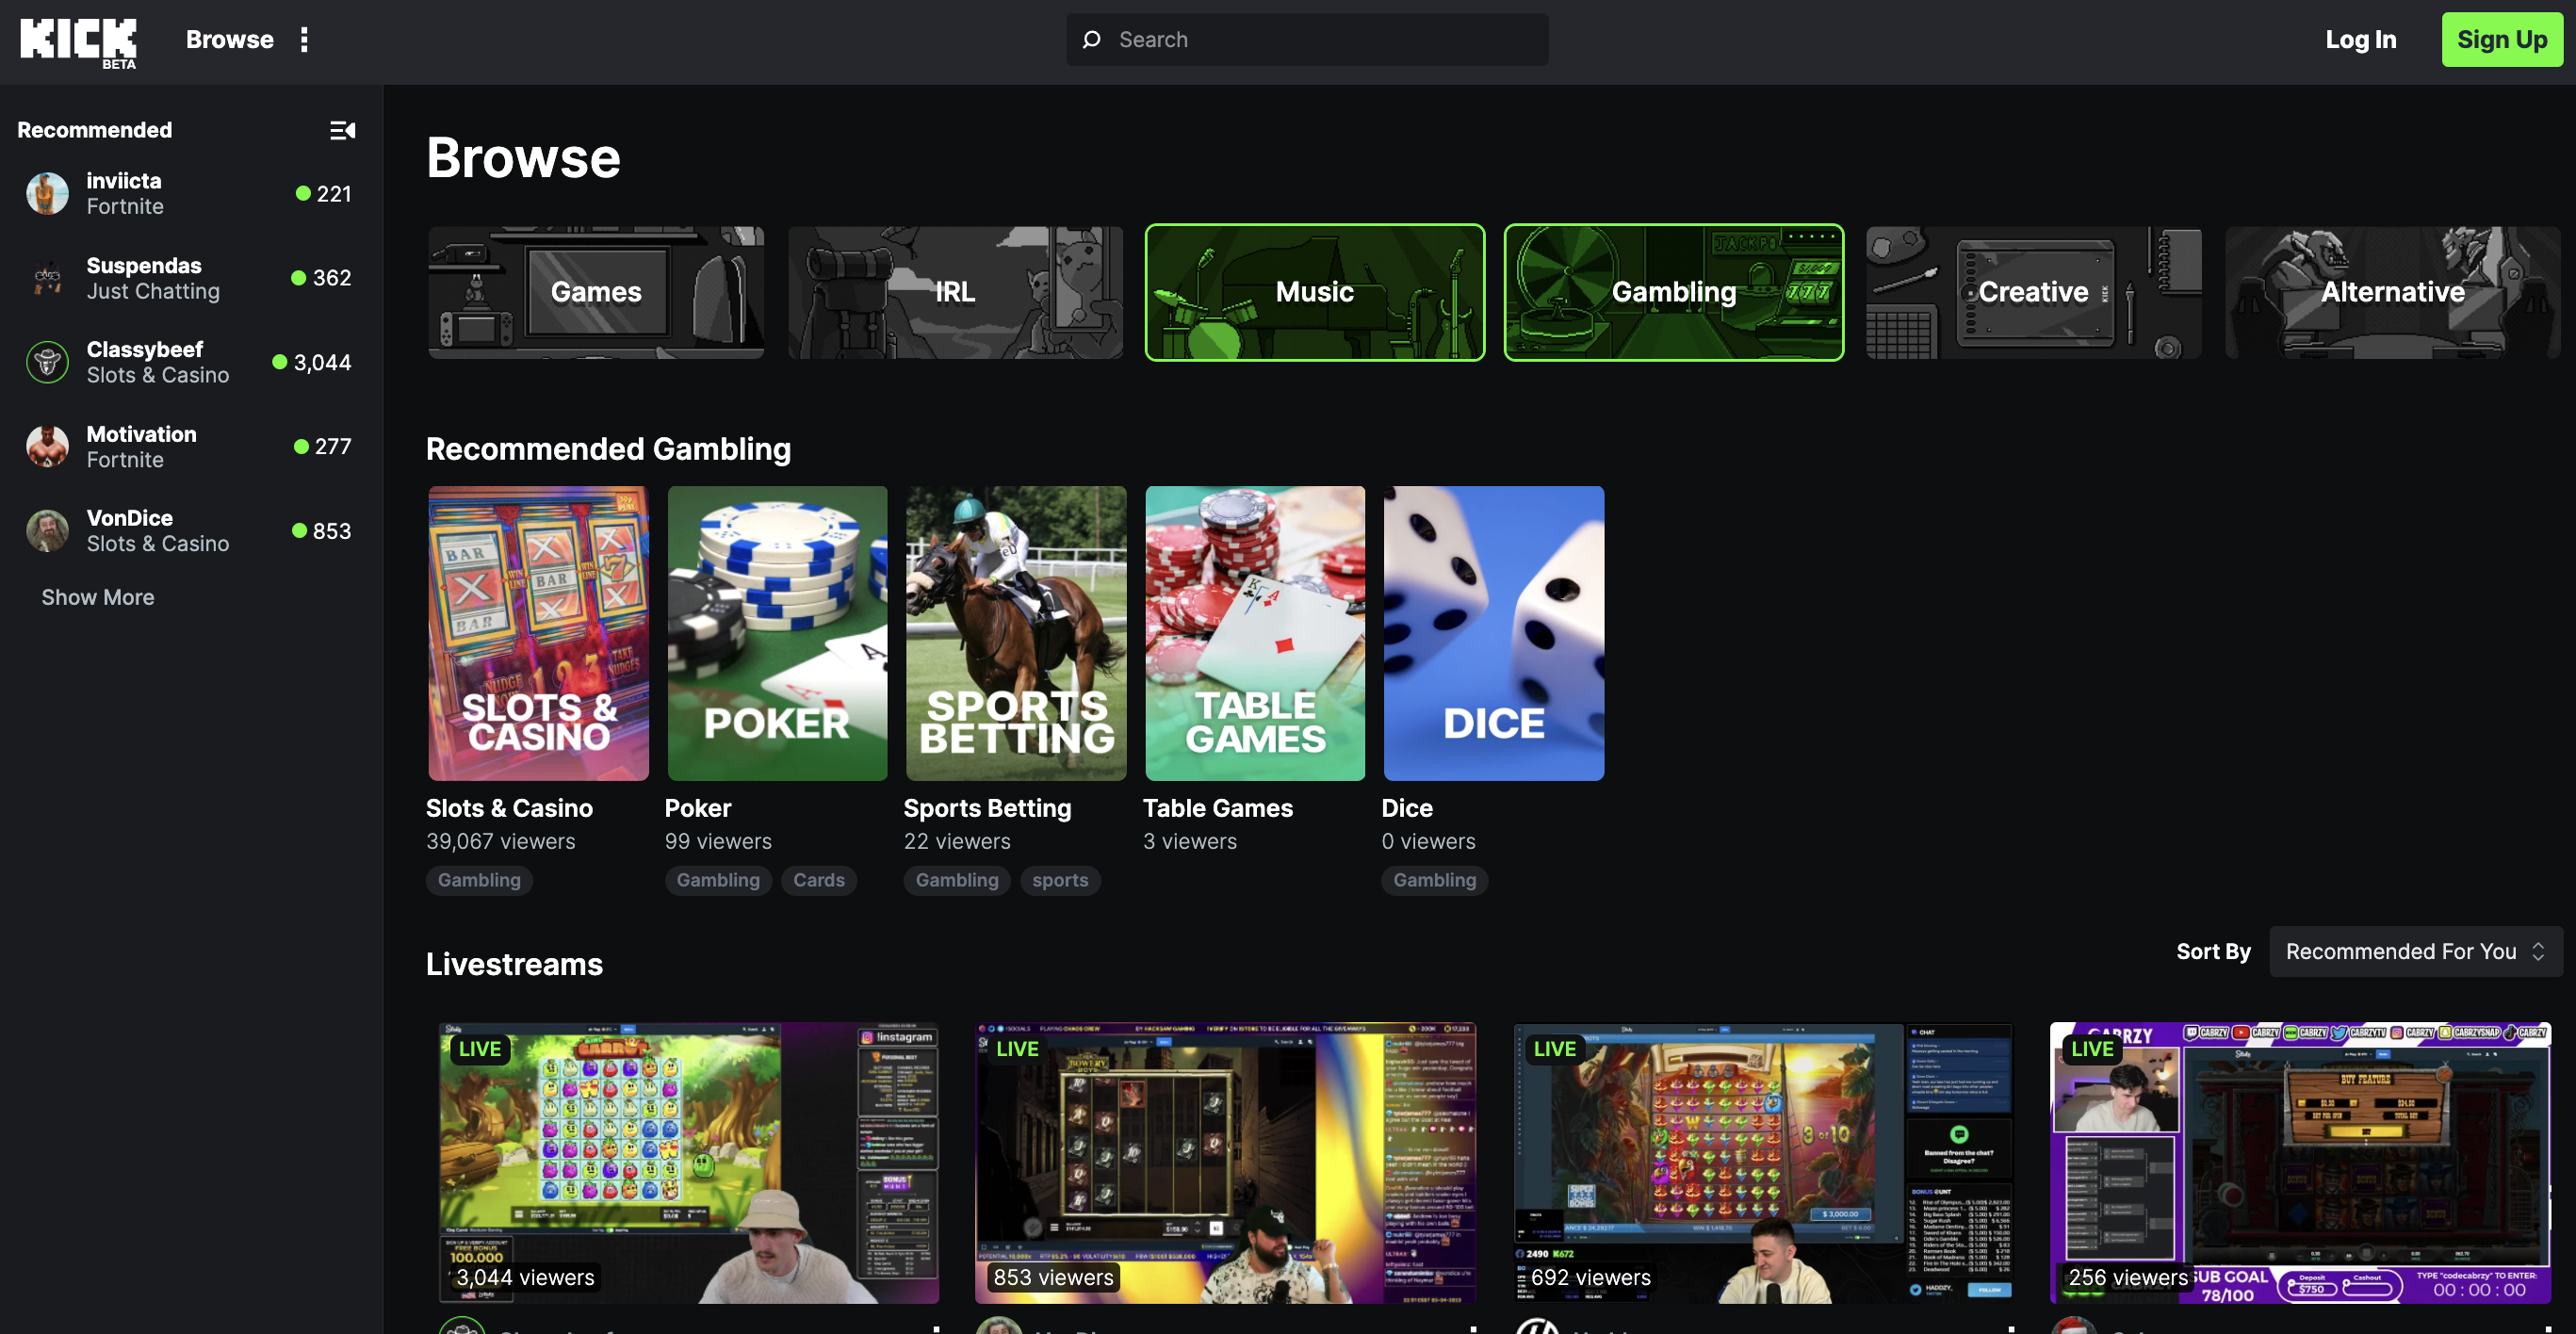Screen dimensions: 2576x1334
Task: Click the search magnifier icon
Action: 1091,40
